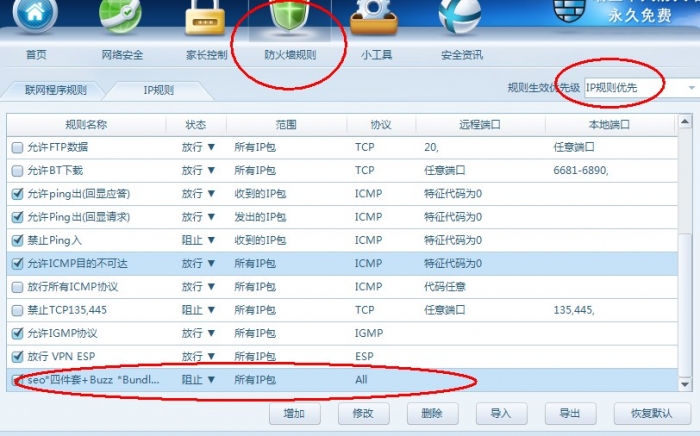Uncheck the 允许Ping出(回显请求) rule
Image resolution: width=700 pixels, height=436 pixels.
pos(17,217)
